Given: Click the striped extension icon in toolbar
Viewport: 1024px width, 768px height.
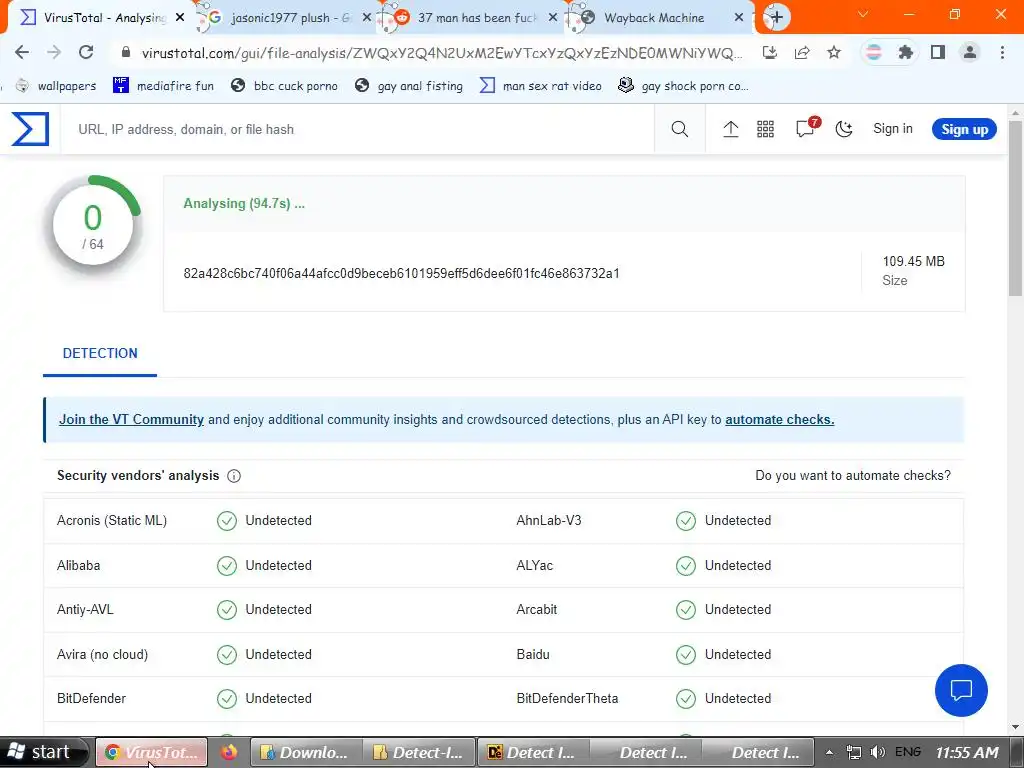Looking at the screenshot, I should (873, 52).
